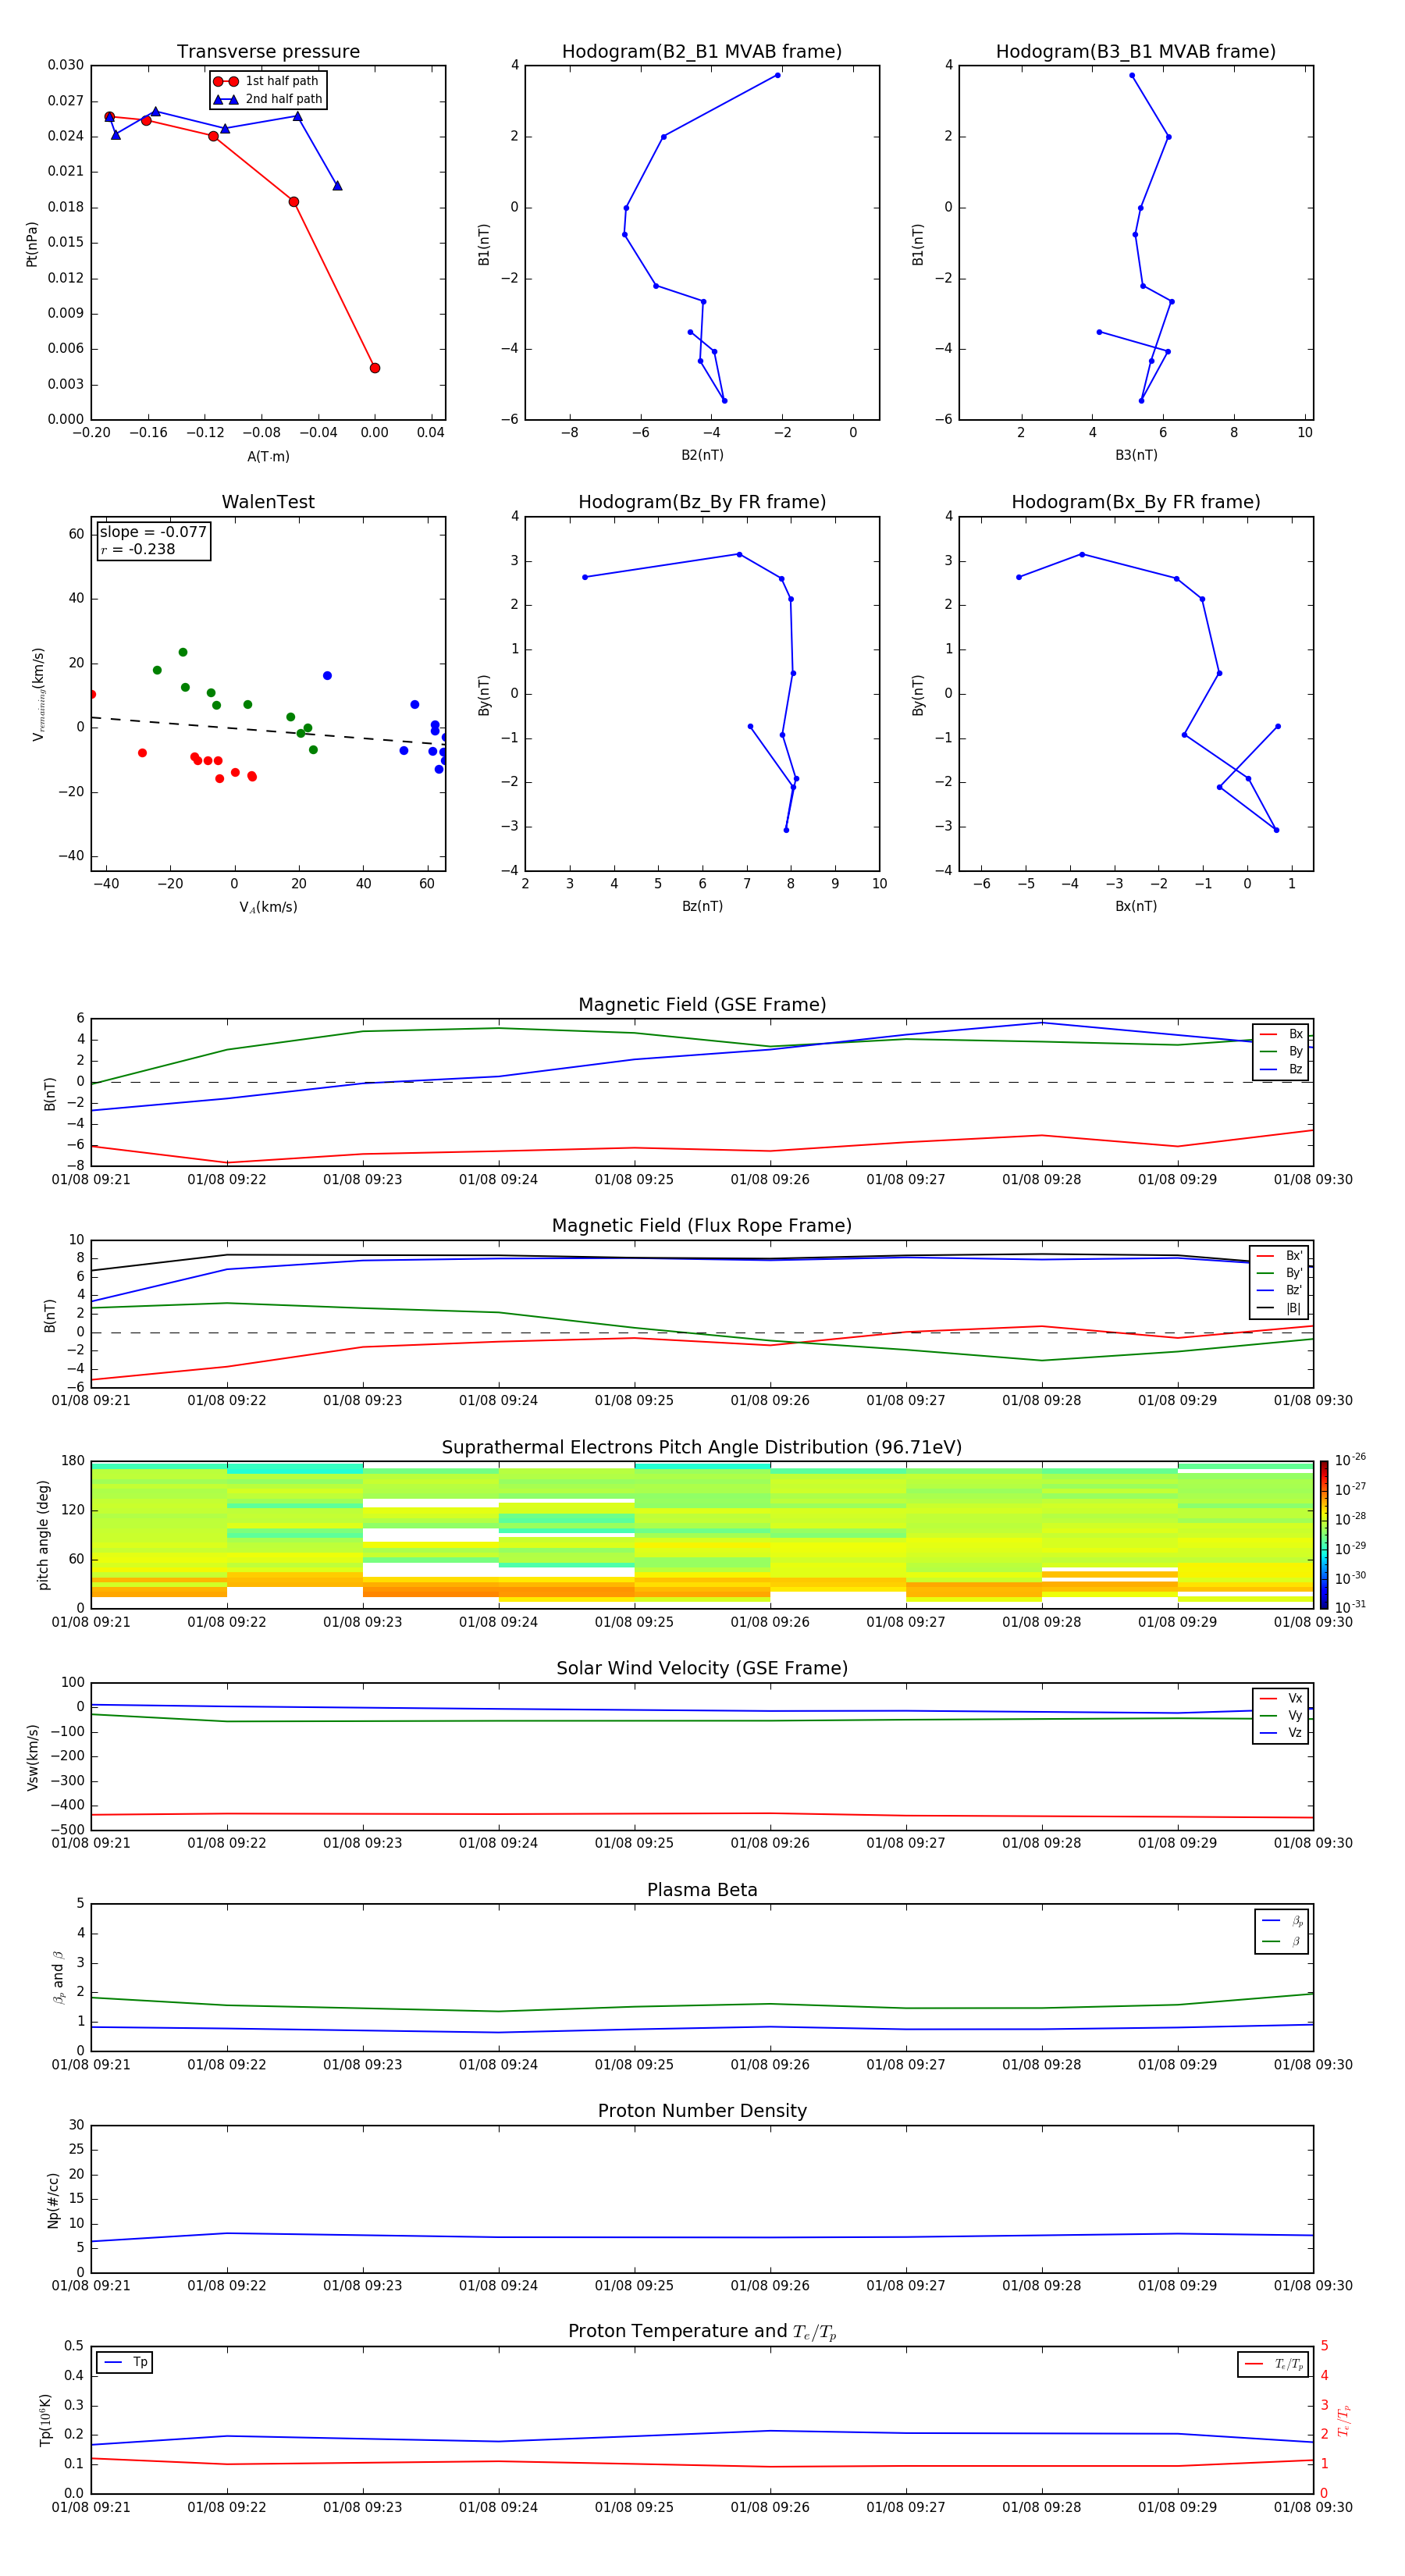Click 'B2(nT)' x-axis label
The width and height of the screenshot is (1405, 2576).
pos(702,455)
